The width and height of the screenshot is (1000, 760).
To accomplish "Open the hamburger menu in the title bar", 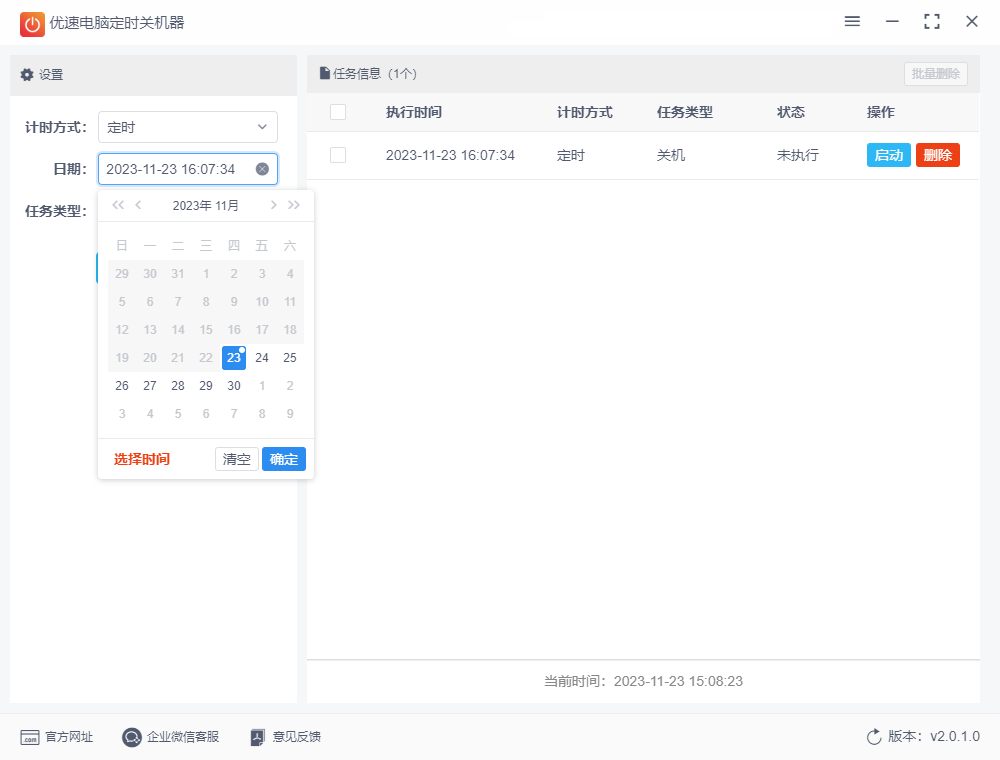I will [852, 21].
